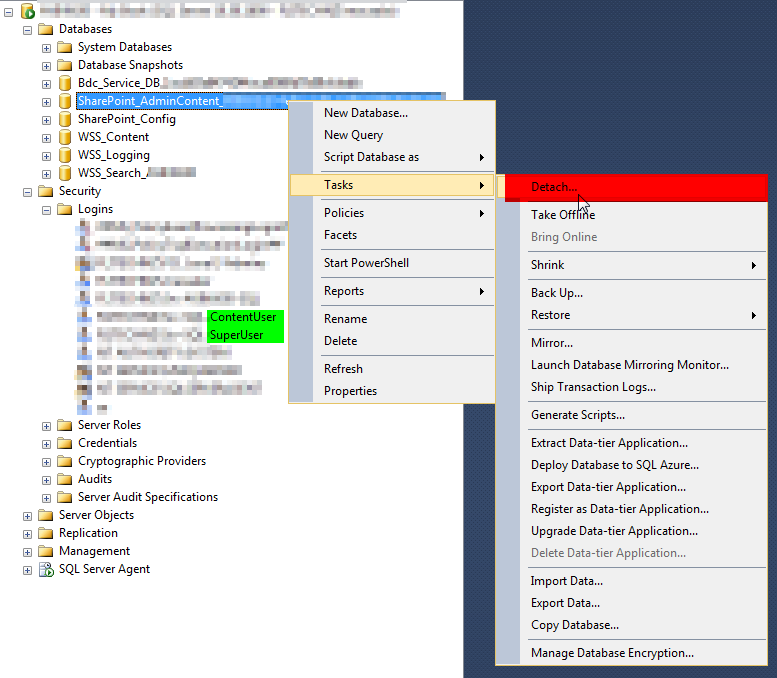Click the WSS_Content database cylinder icon
777x678 pixels.
(x=64, y=137)
